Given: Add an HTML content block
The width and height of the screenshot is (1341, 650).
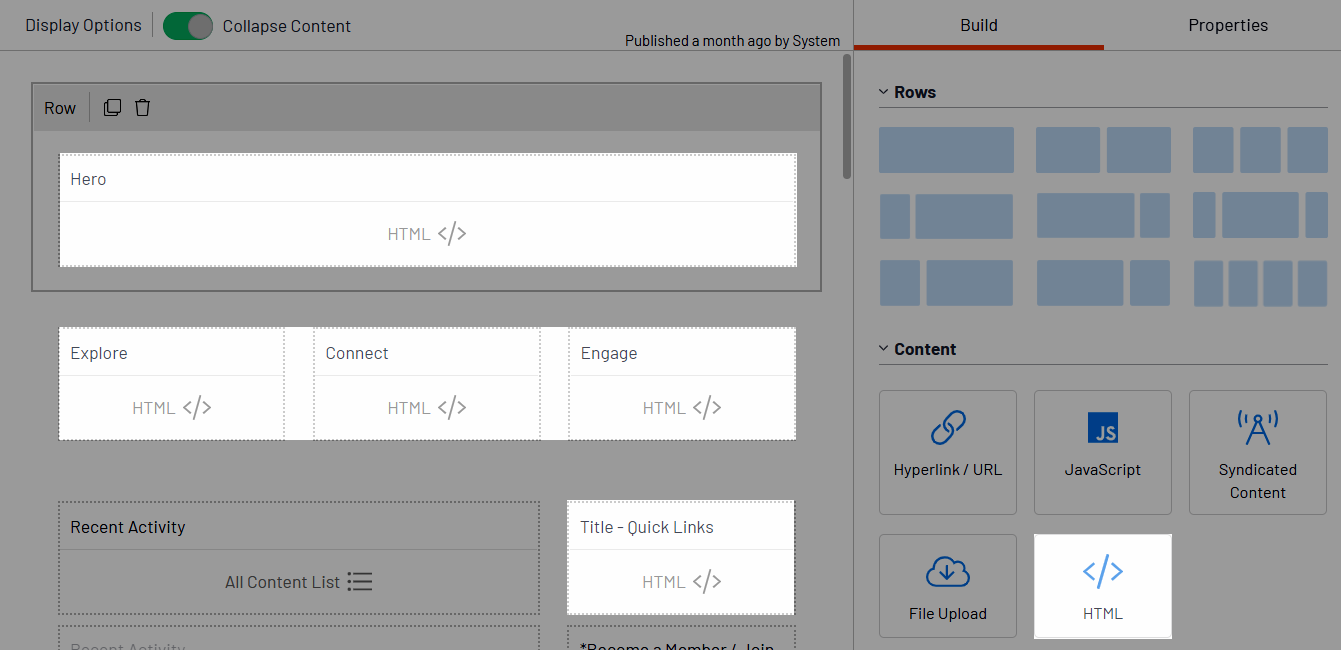Looking at the screenshot, I should click(1103, 586).
